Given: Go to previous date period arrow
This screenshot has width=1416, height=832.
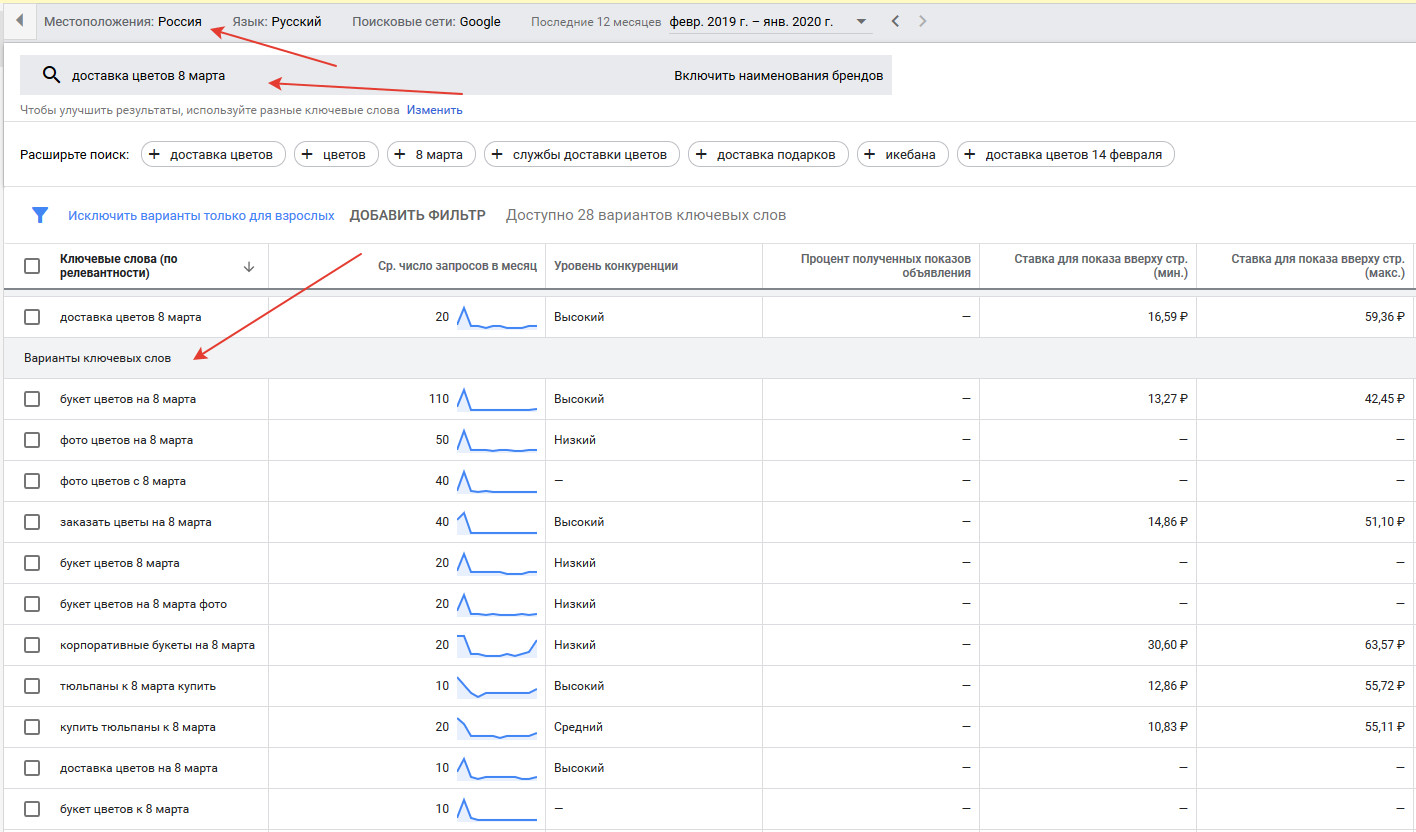Looking at the screenshot, I should [x=895, y=21].
